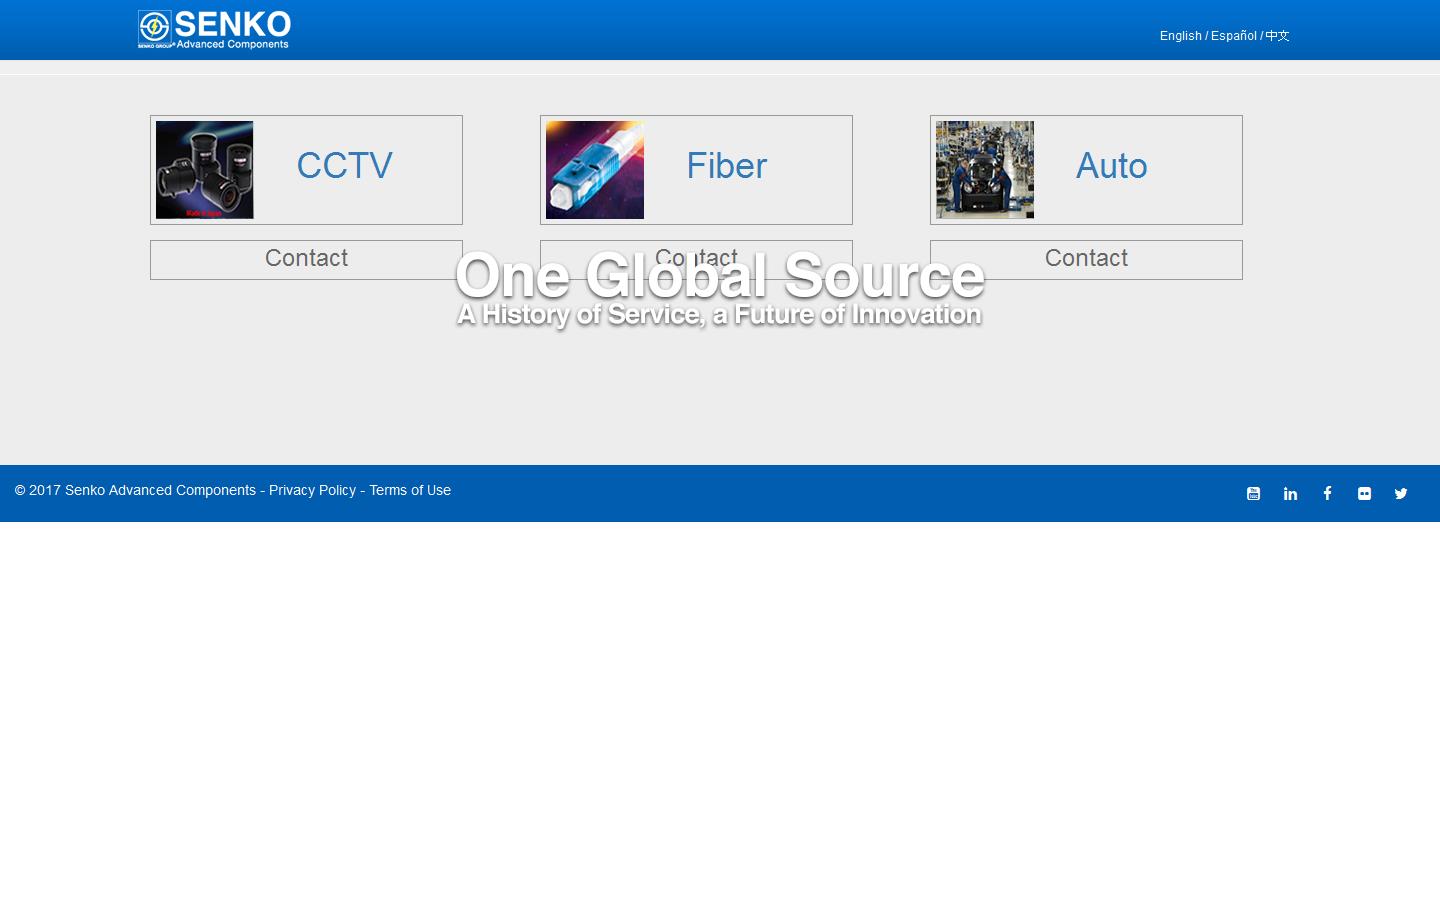This screenshot has height=900, width=1440.
Task: Click the Flickr icon in the footer
Action: click(1364, 493)
